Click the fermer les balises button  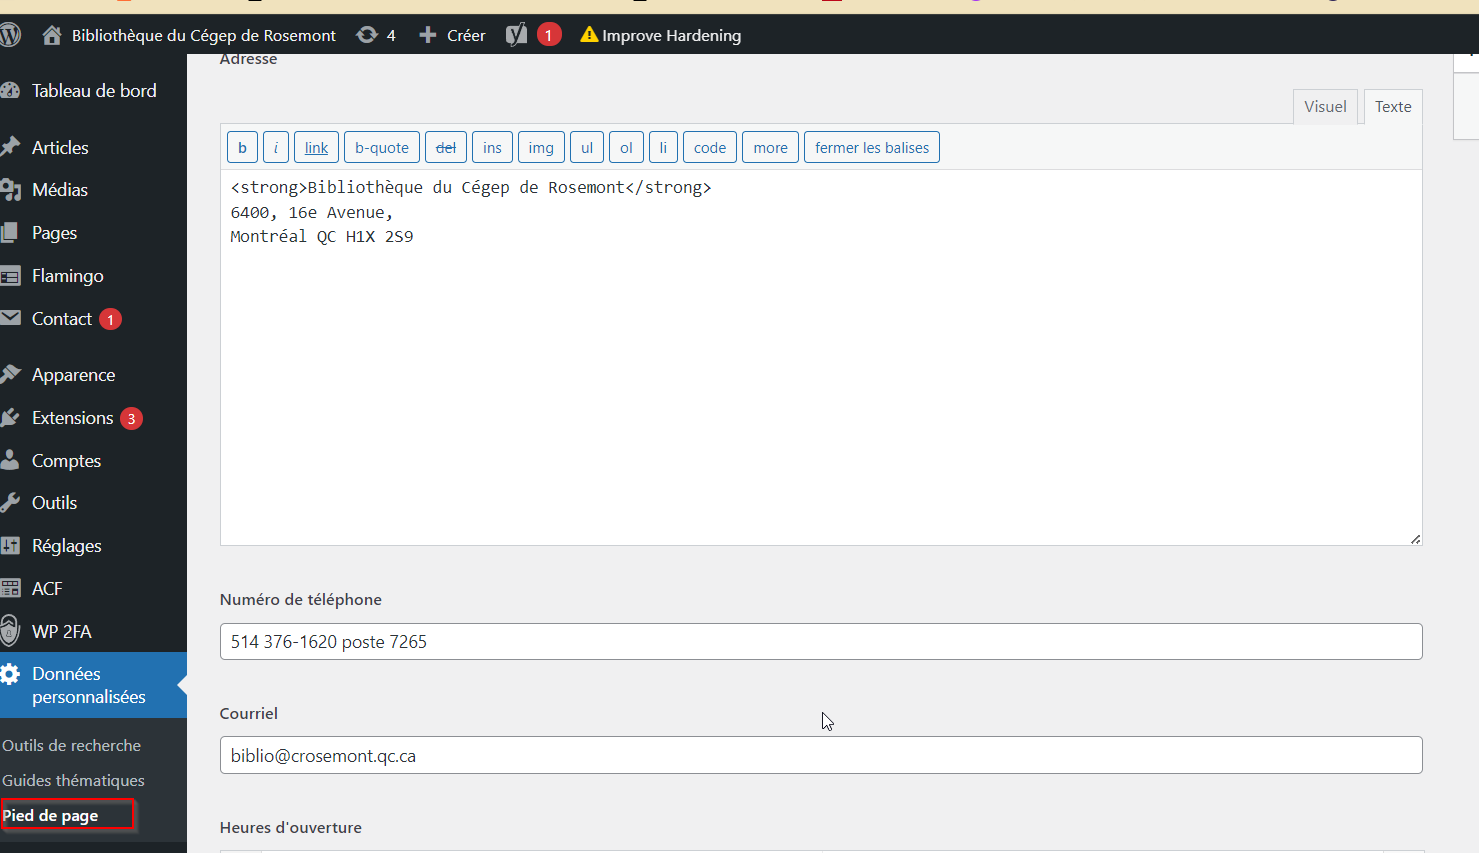click(x=871, y=148)
